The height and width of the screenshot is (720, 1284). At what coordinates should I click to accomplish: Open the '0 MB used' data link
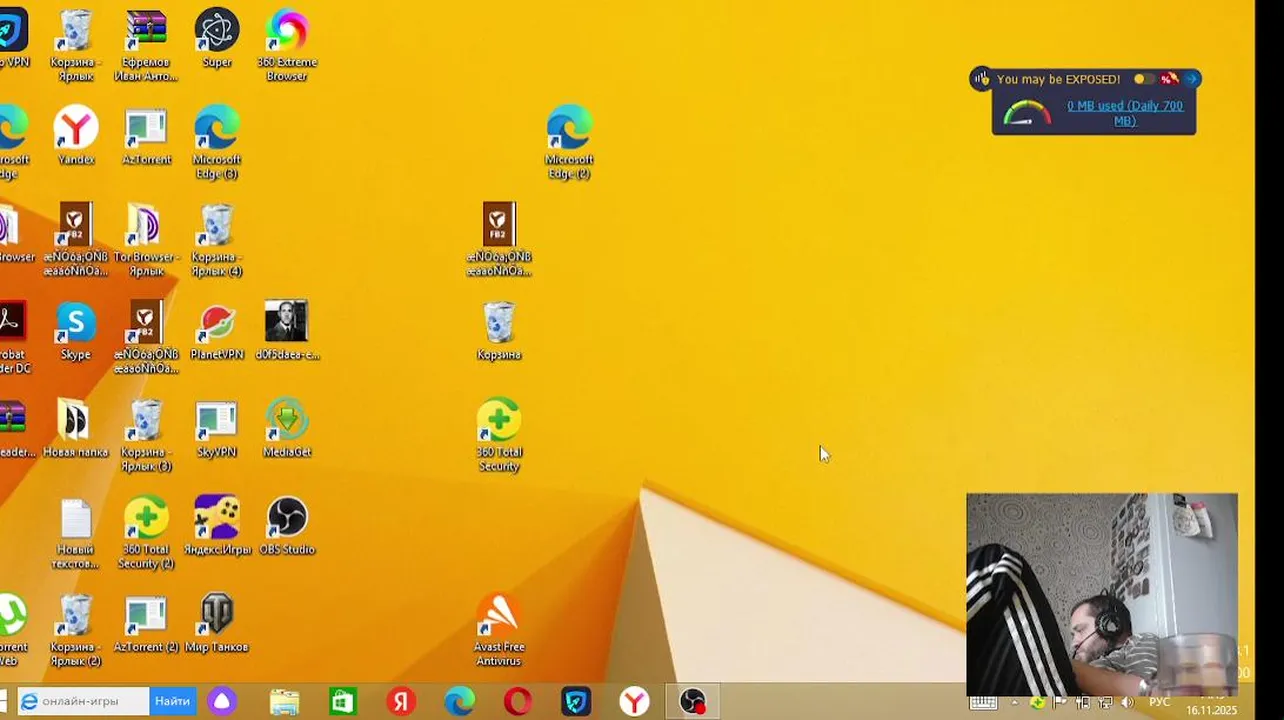1125,113
